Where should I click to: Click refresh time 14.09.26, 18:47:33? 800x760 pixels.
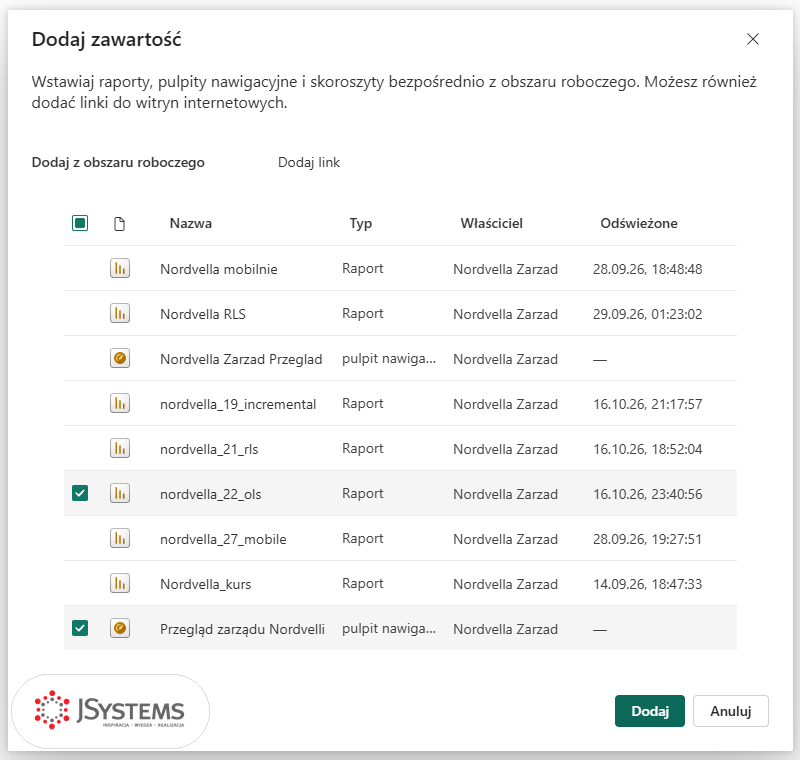coord(647,584)
